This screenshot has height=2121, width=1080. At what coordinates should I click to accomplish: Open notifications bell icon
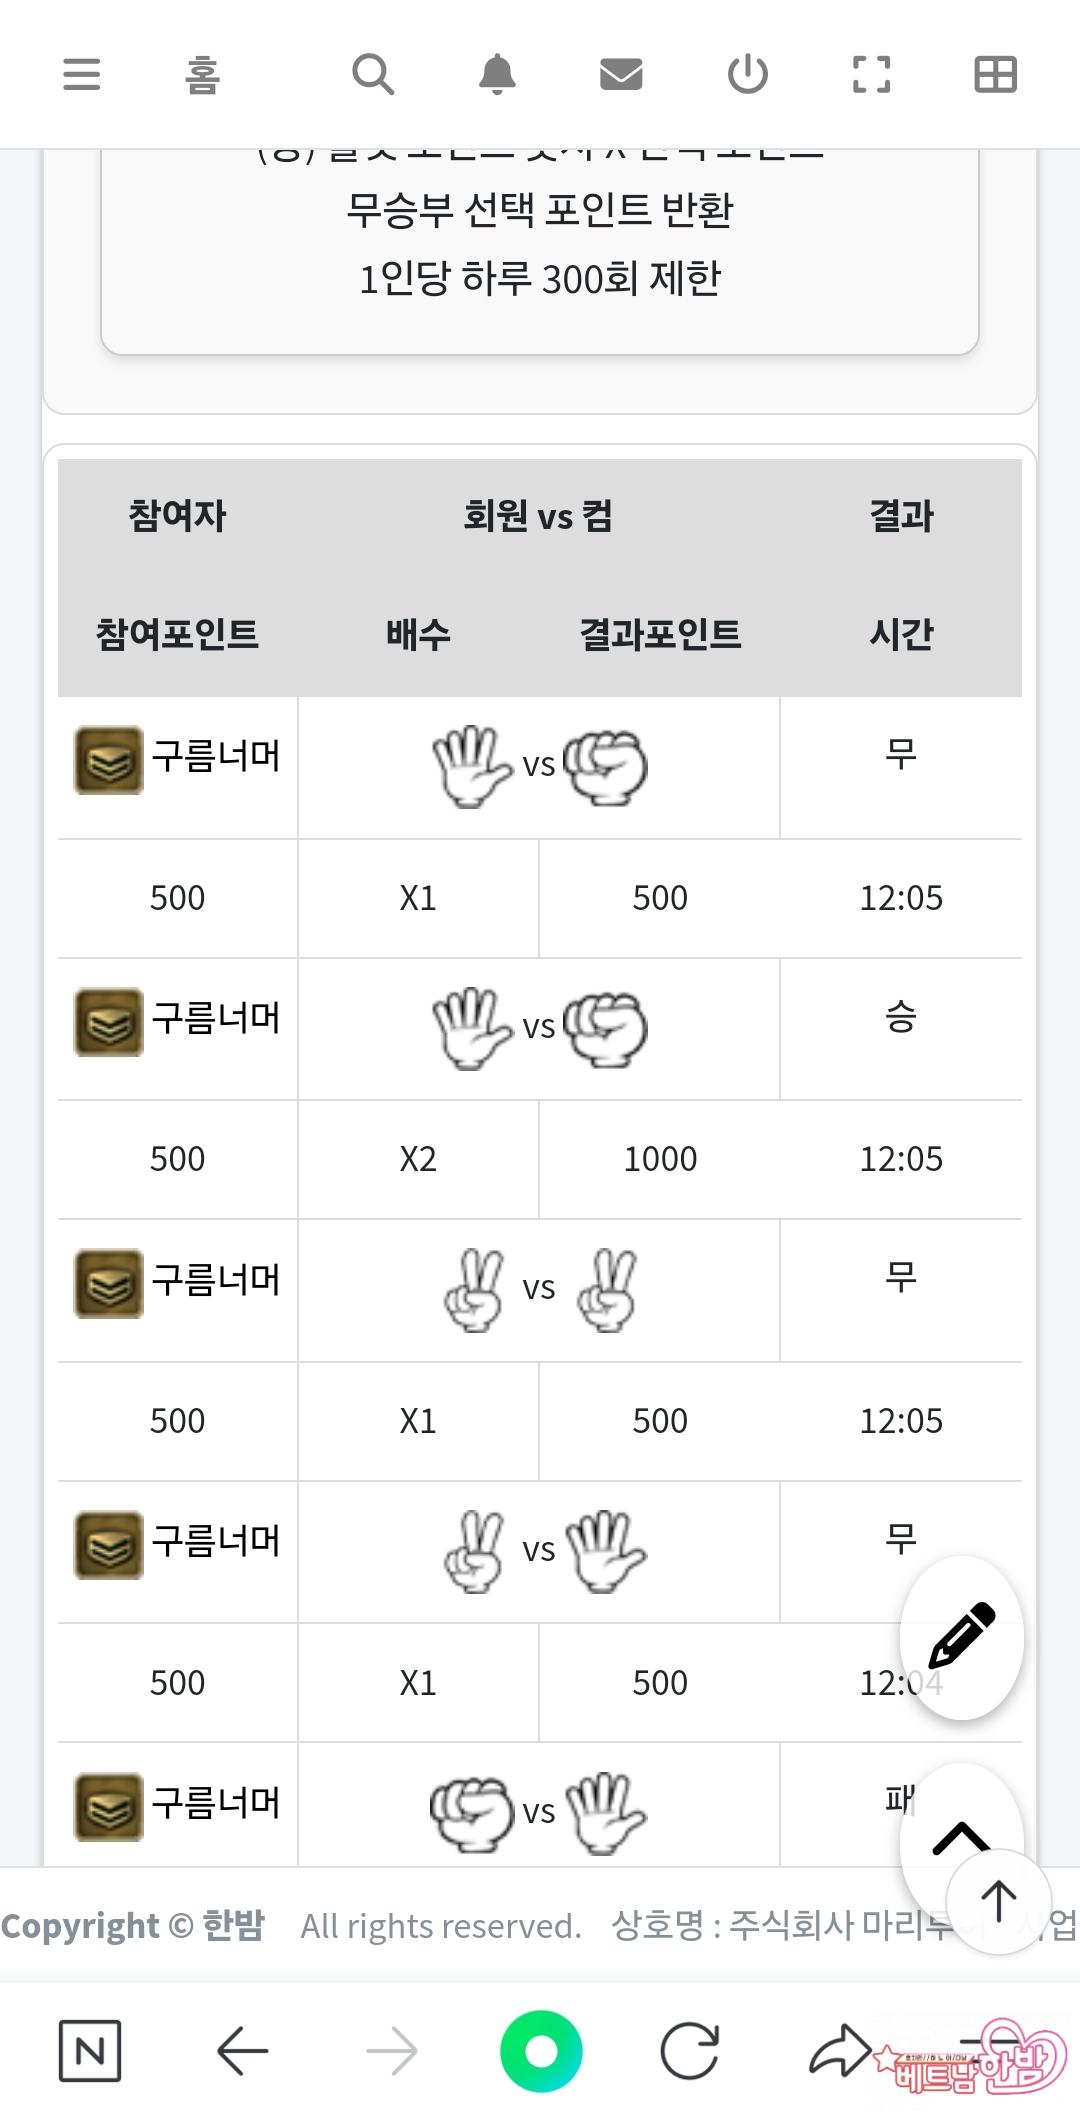pos(497,75)
